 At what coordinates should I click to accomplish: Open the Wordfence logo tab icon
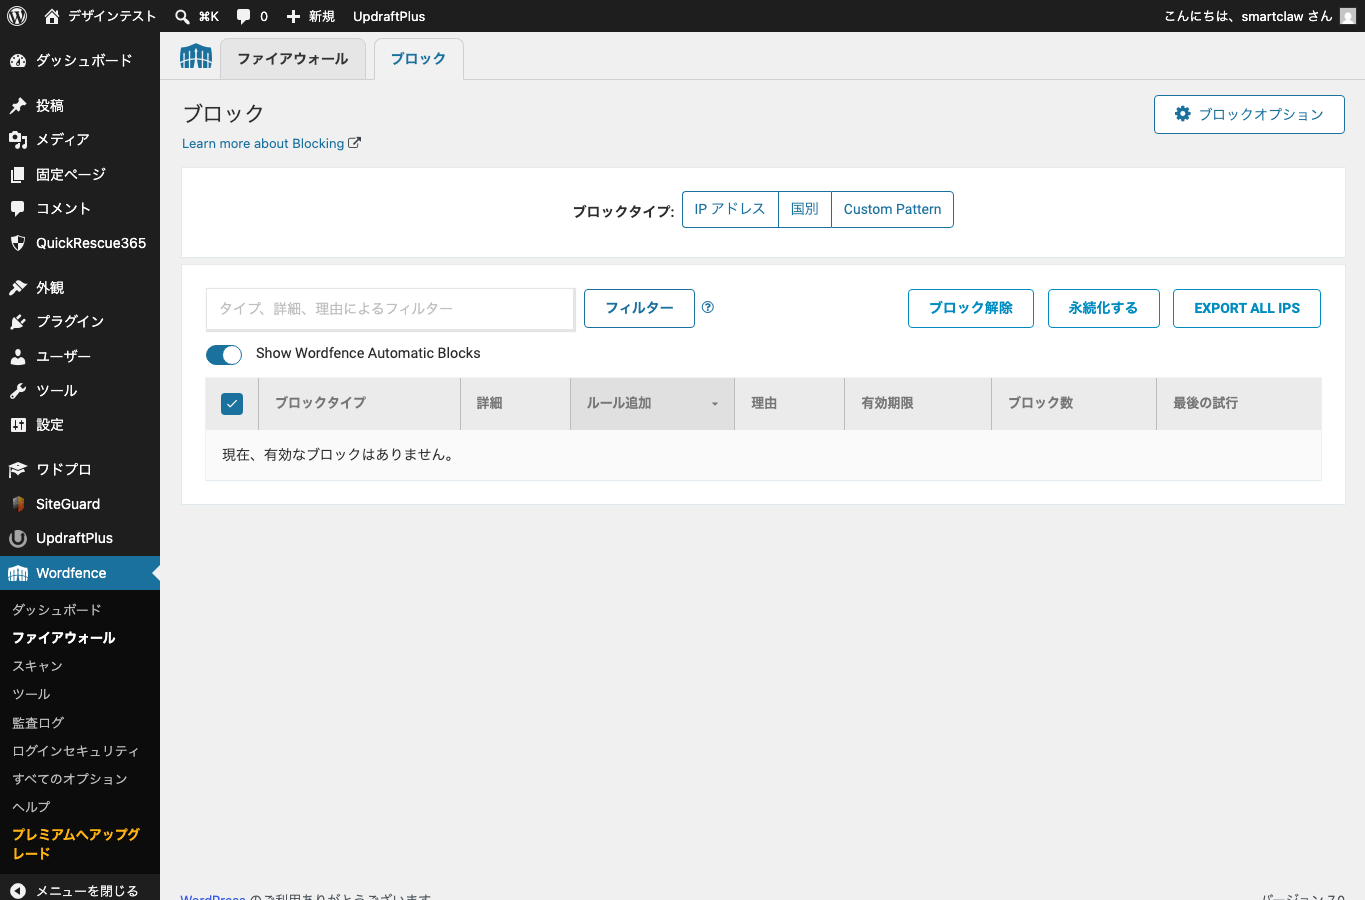(196, 57)
